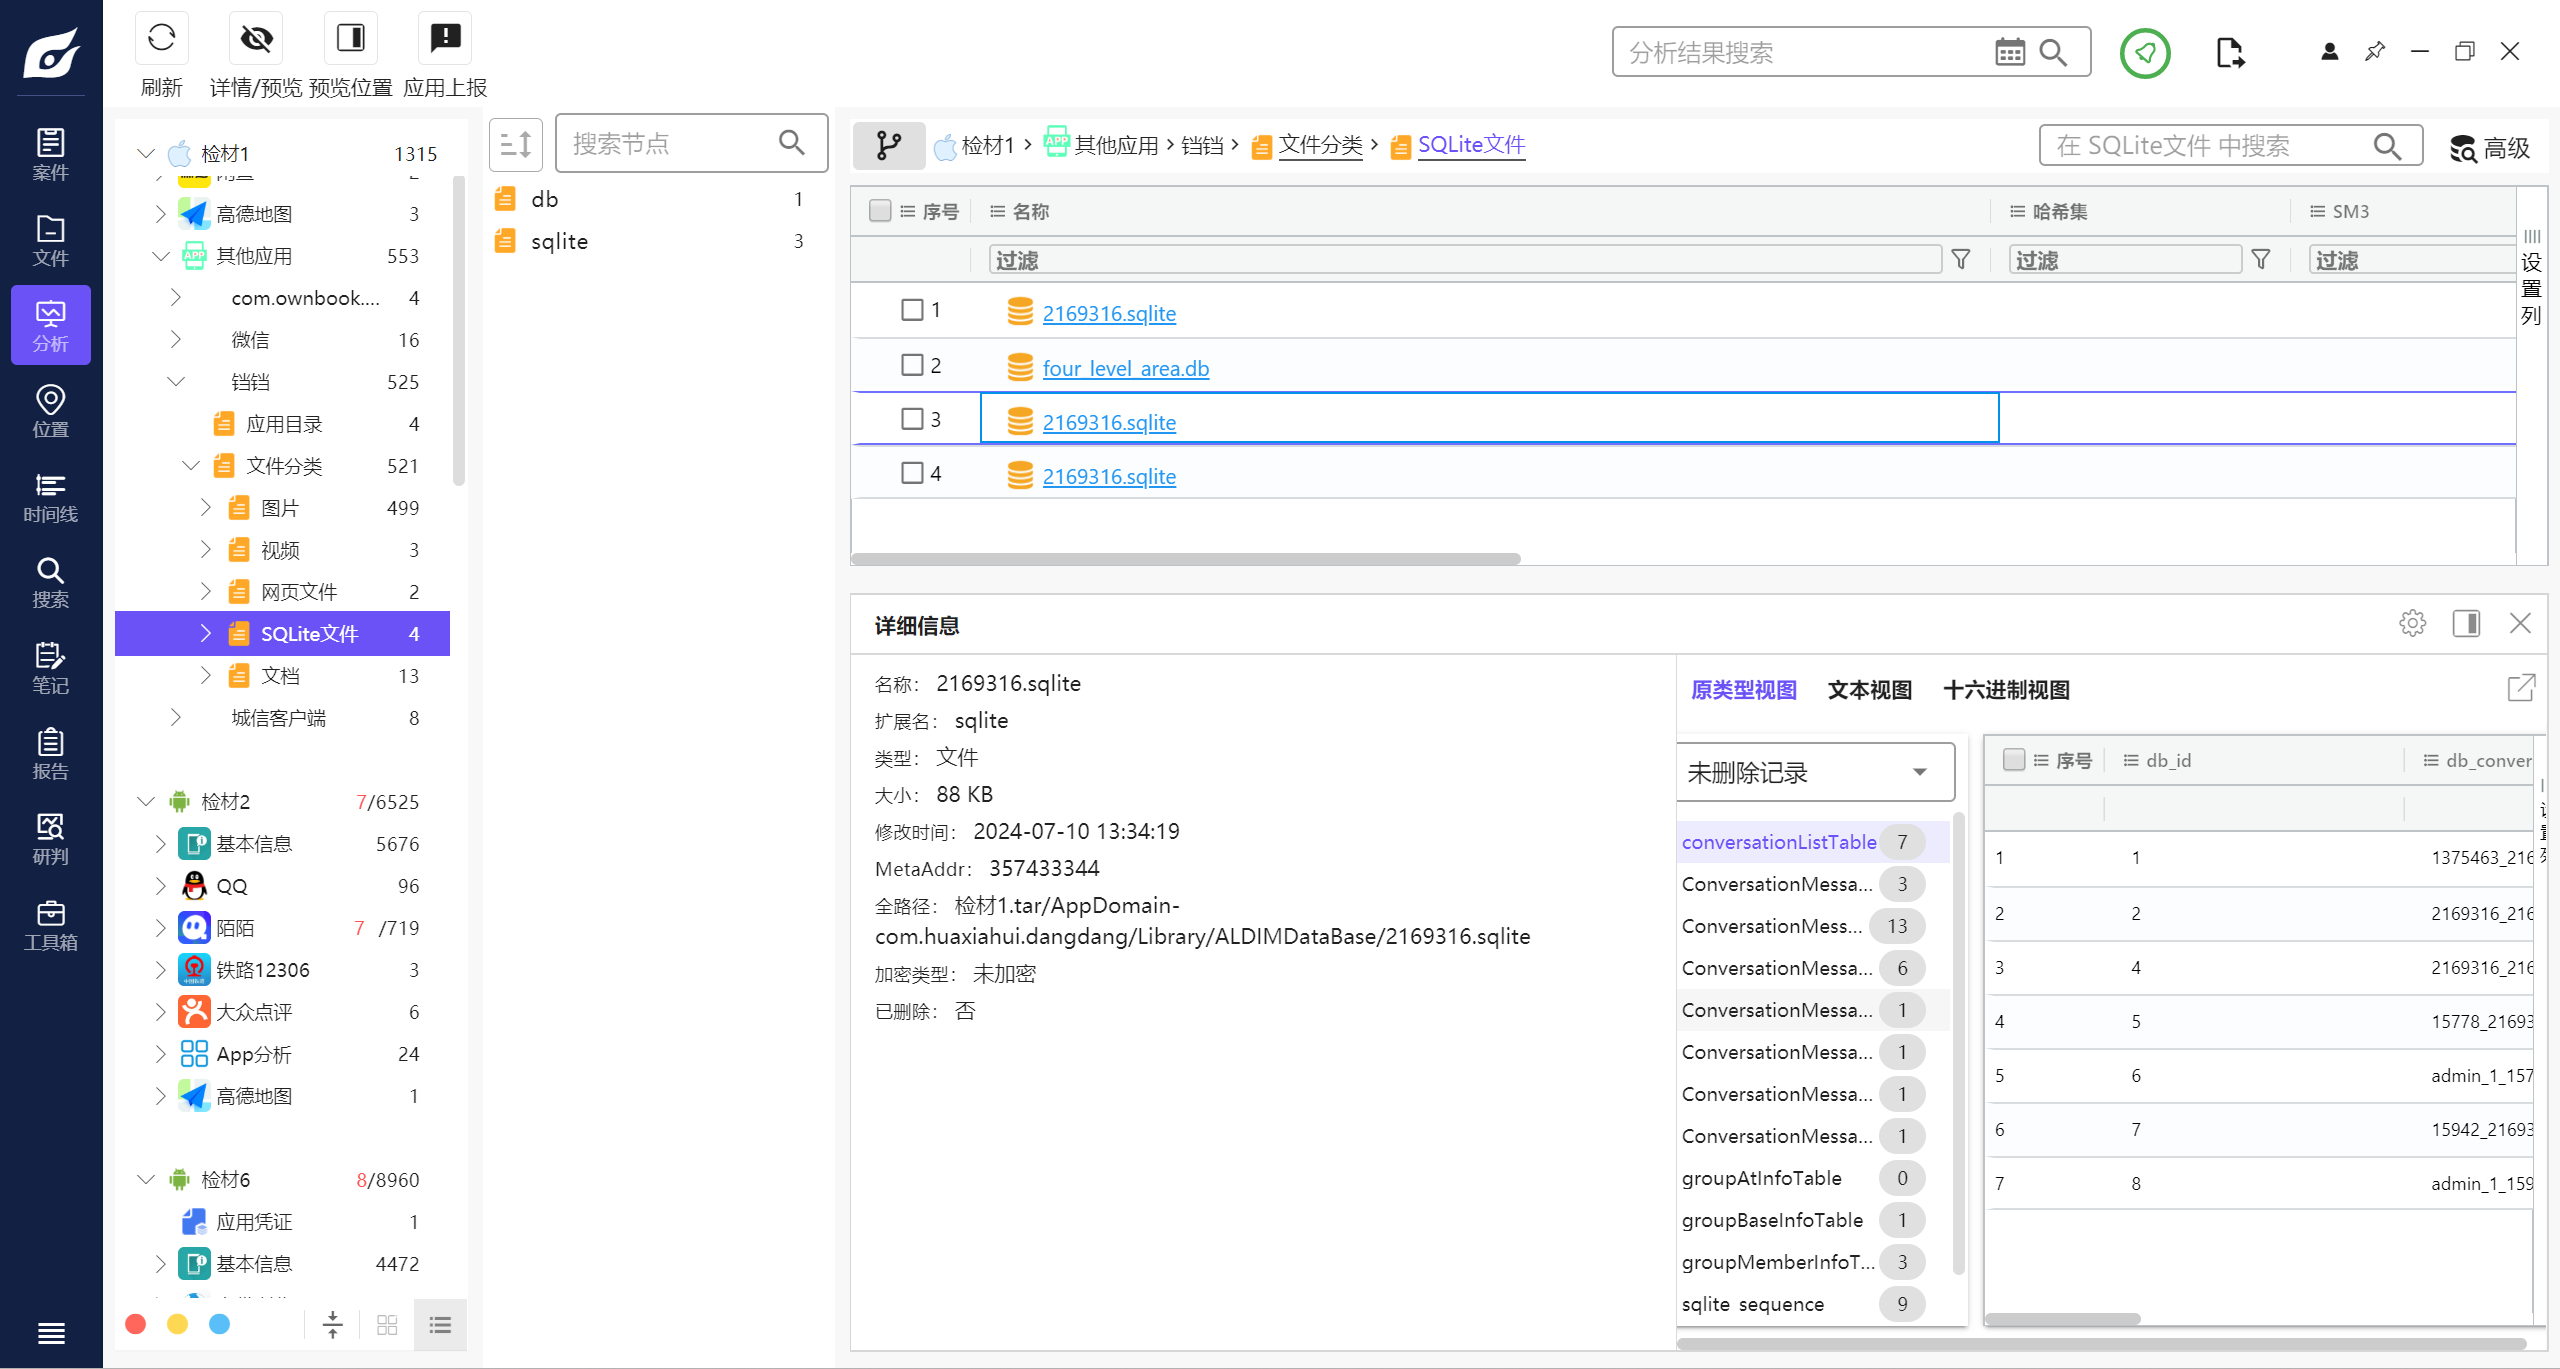The image size is (2560, 1369).
Task: Click the 应用上报 report icon
Action: click(x=445, y=39)
